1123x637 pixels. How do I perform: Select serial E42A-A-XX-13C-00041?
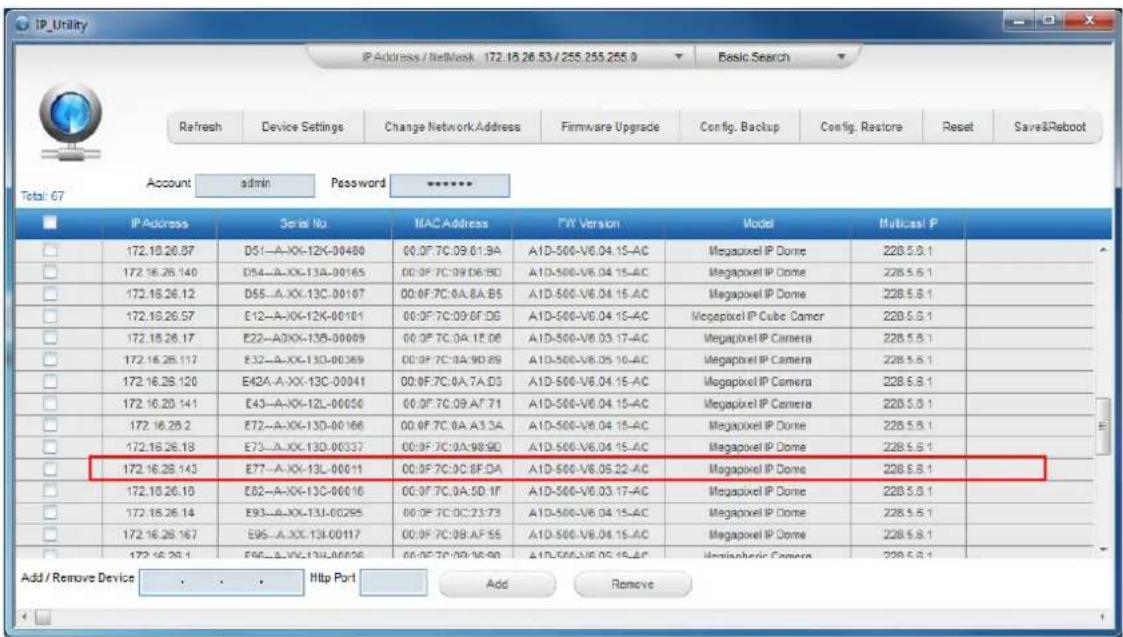(x=304, y=382)
